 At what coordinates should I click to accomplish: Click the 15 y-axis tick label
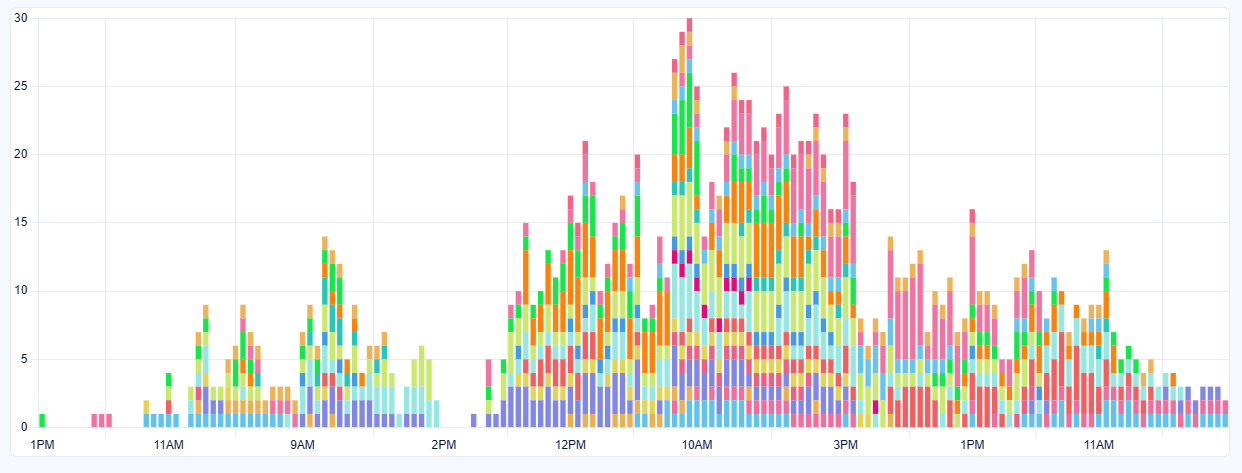click(x=21, y=222)
